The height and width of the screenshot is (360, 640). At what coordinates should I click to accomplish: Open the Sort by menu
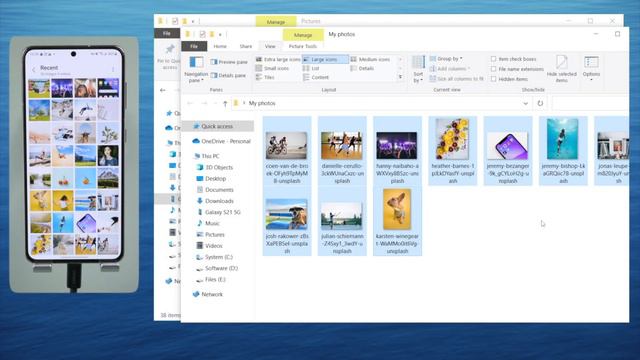click(418, 69)
